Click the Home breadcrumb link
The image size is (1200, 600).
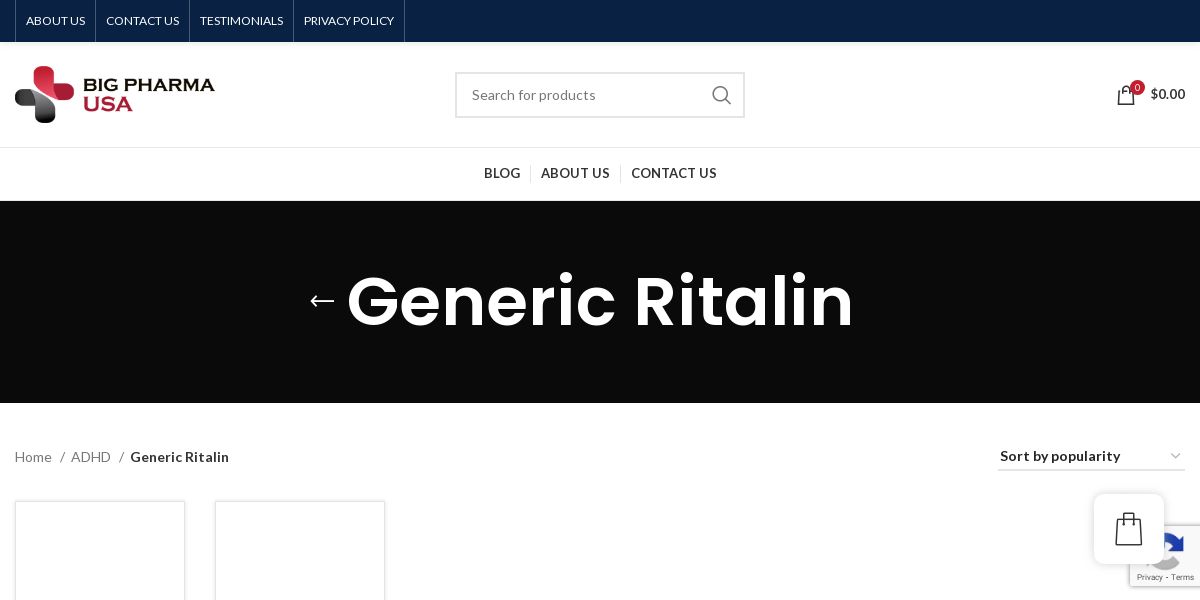pos(33,457)
